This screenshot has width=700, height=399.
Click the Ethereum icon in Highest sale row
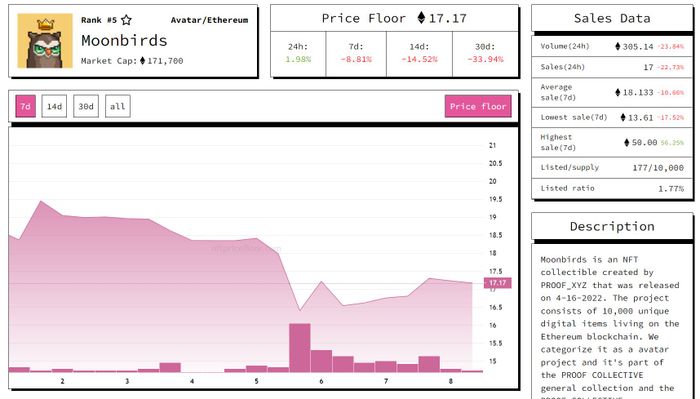pyautogui.click(x=627, y=142)
